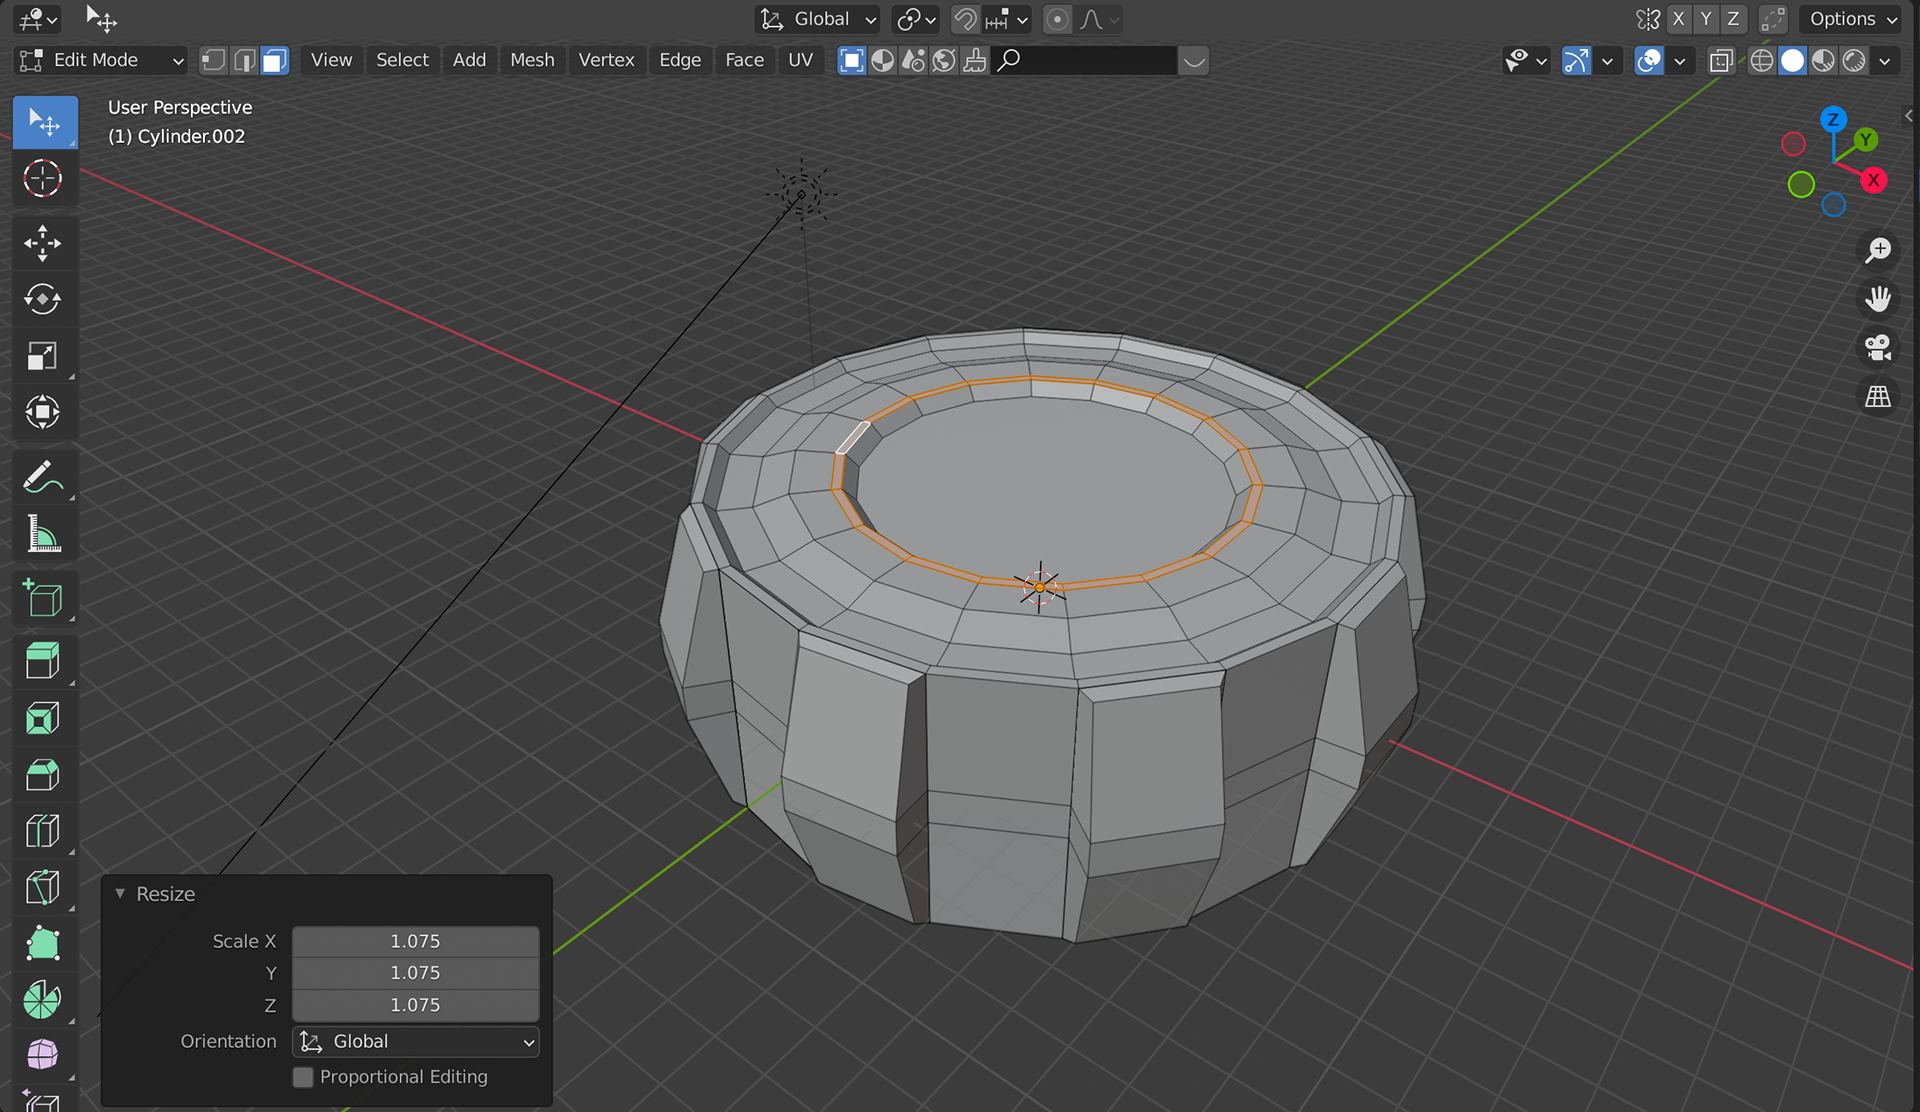Open the Add menu
The height and width of the screenshot is (1112, 1920).
click(x=469, y=61)
